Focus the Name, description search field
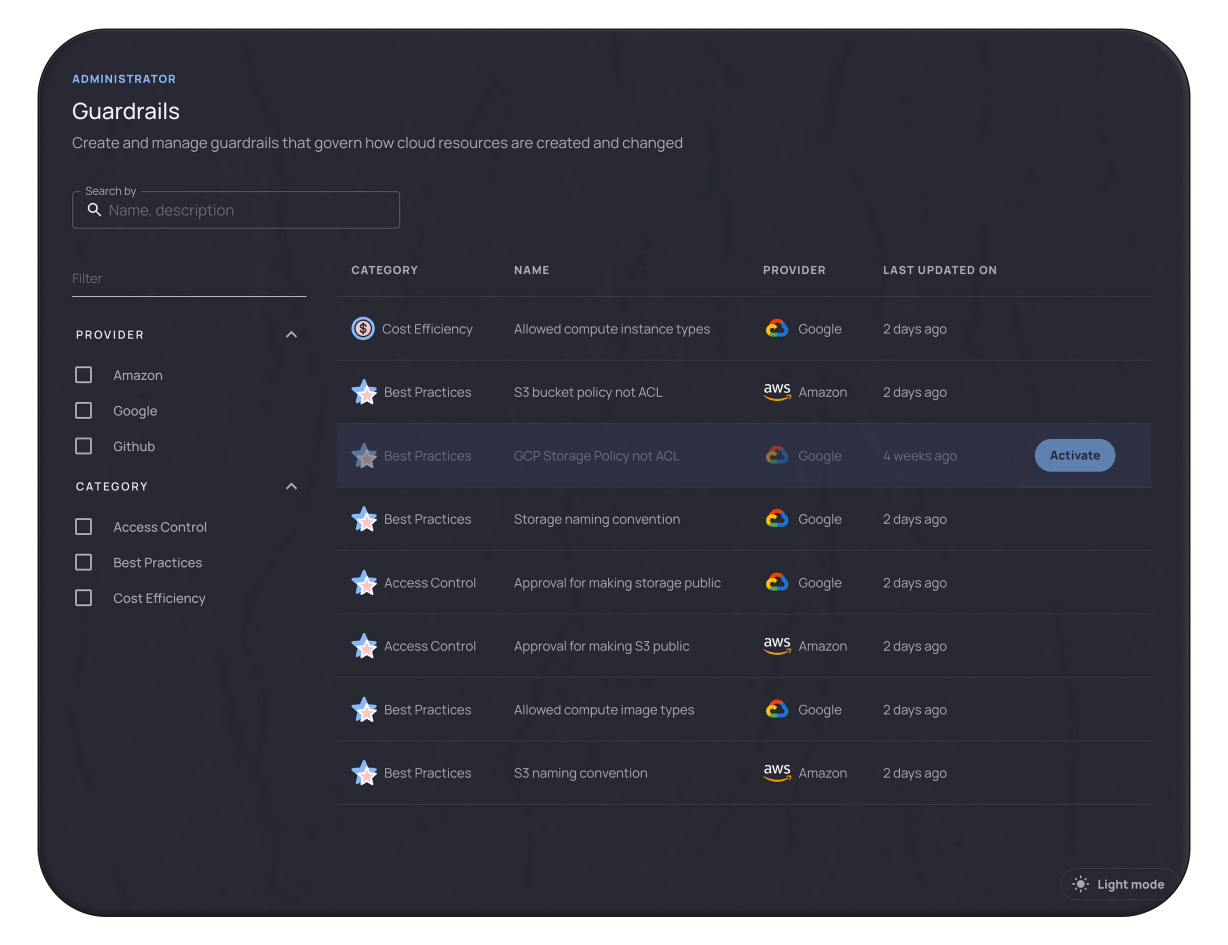This screenshot has width=1228, height=945. (x=250, y=211)
